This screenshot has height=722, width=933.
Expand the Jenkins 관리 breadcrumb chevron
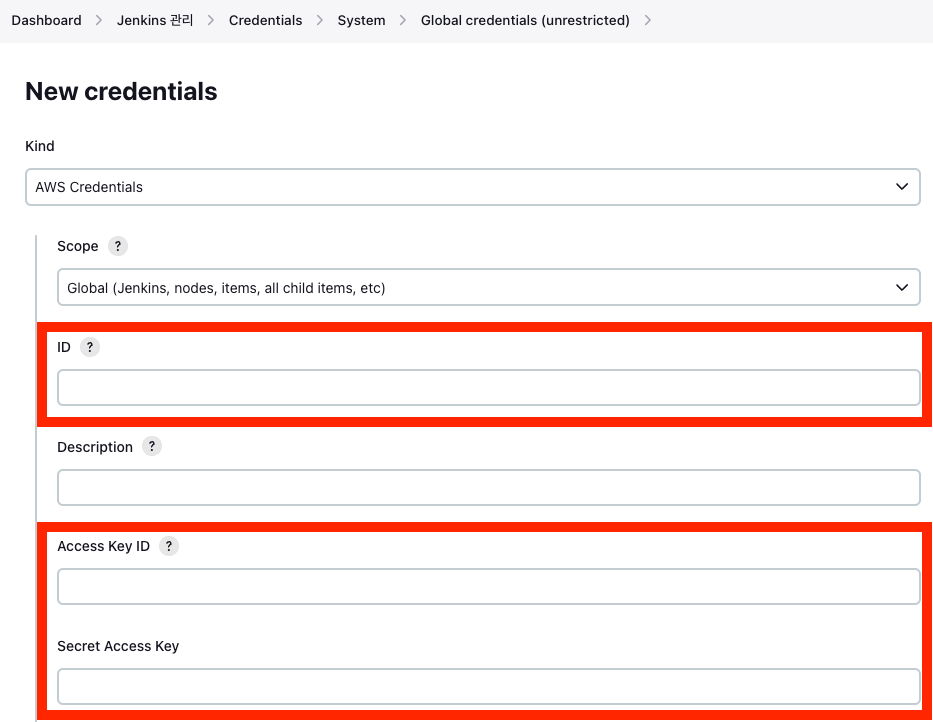click(x=211, y=20)
